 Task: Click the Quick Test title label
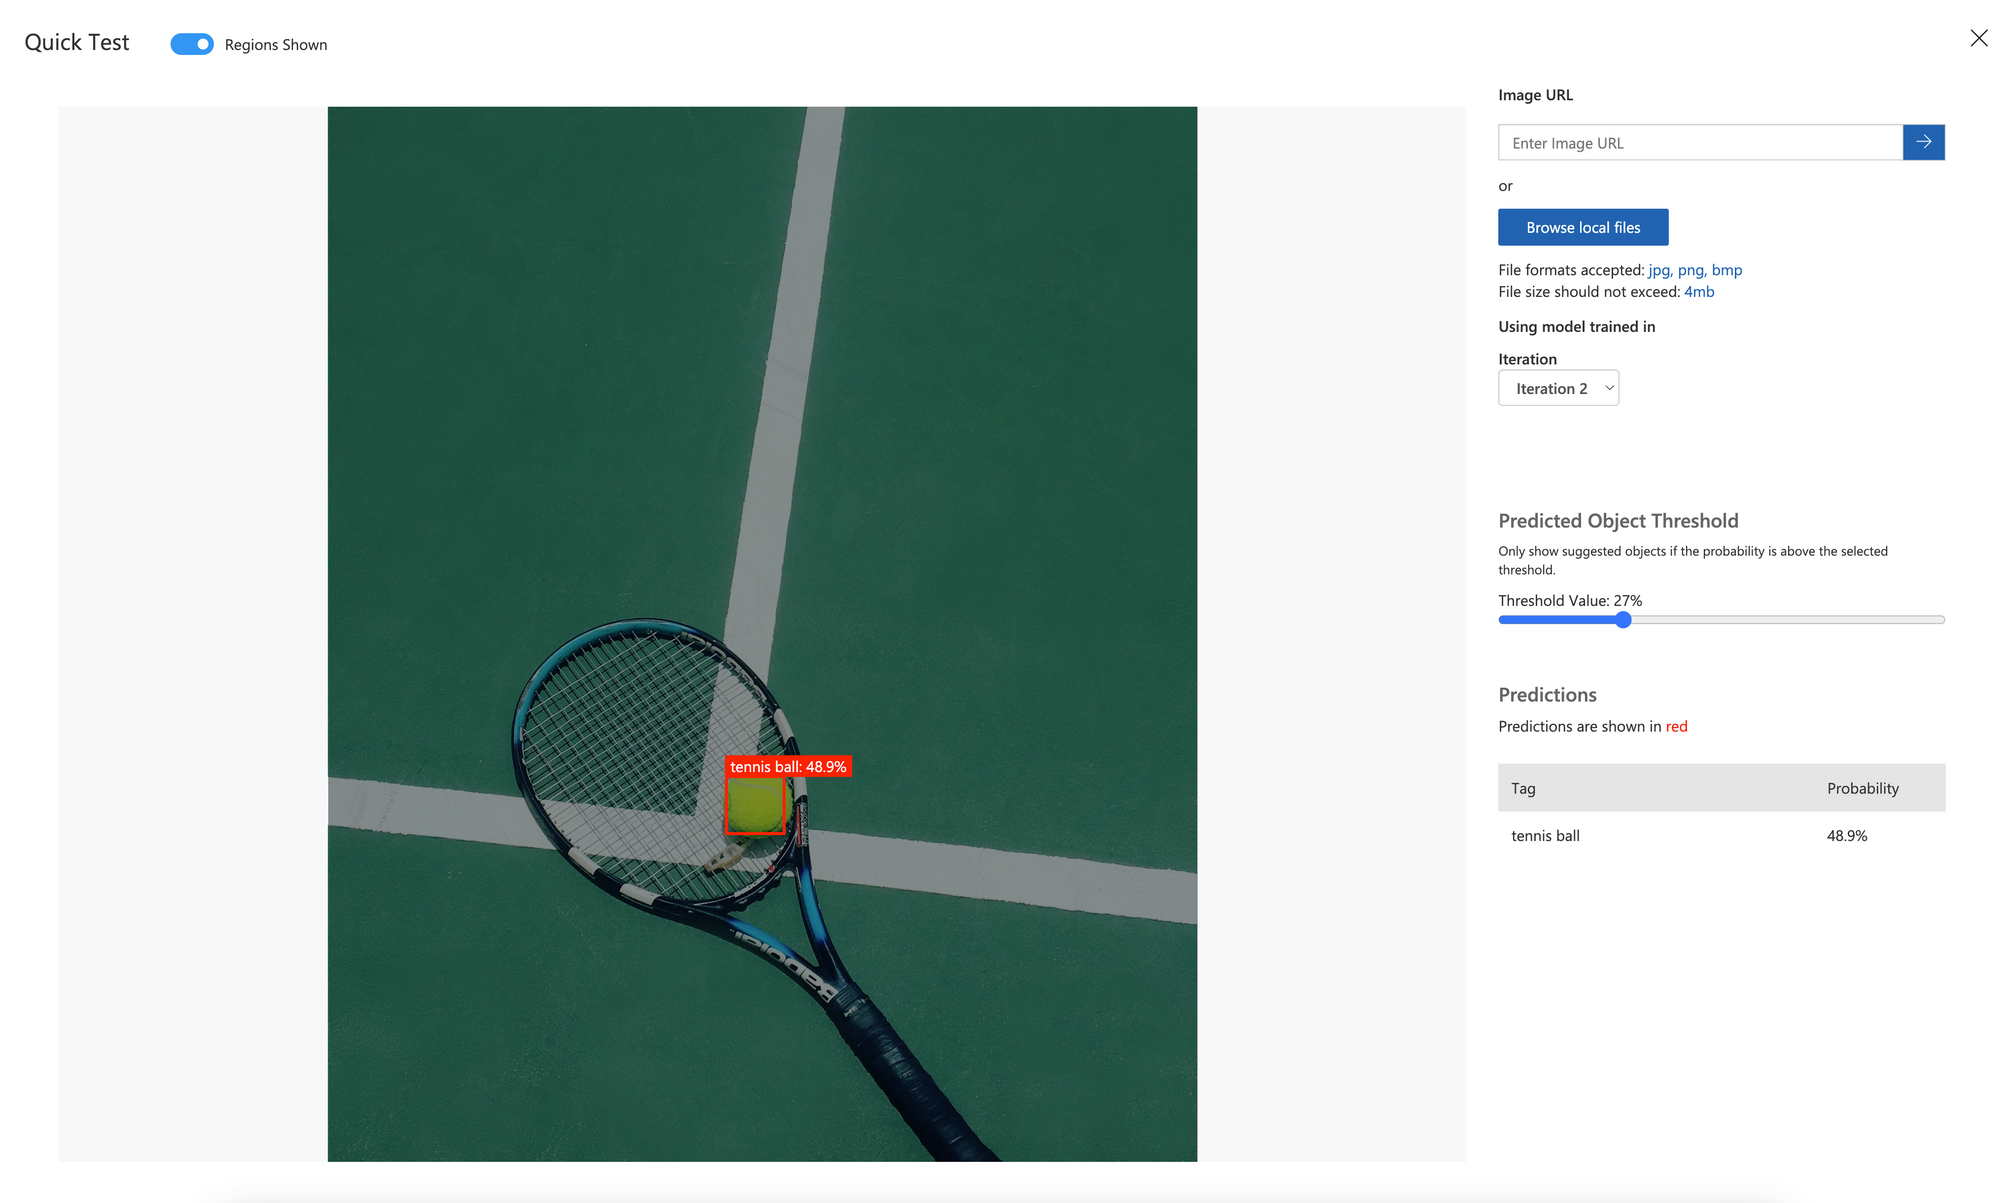(x=76, y=40)
